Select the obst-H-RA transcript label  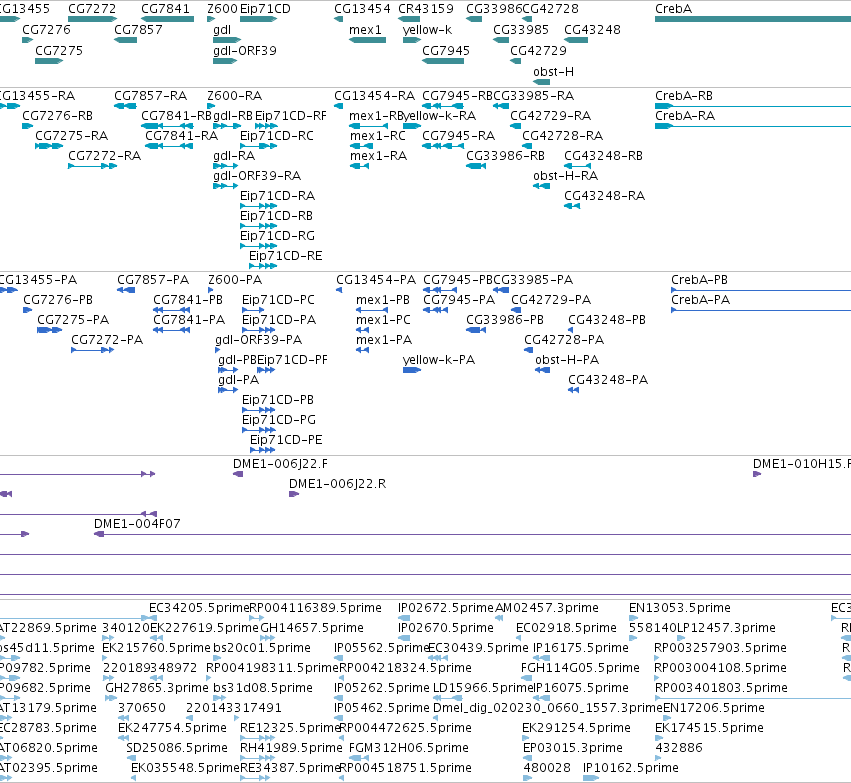click(566, 176)
